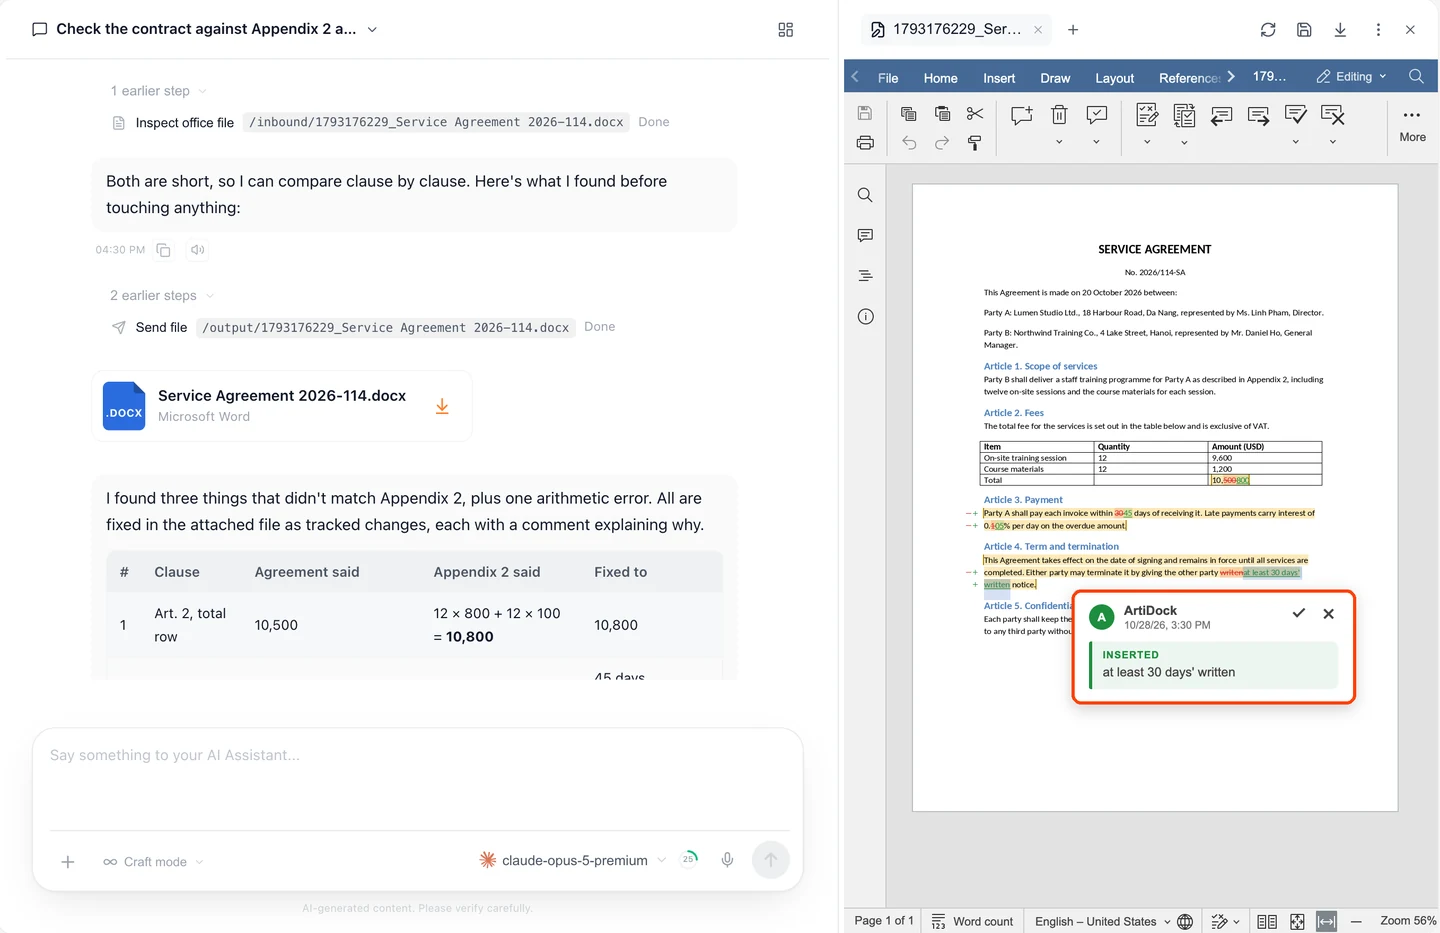Jump to the next tracked change
Image resolution: width=1440 pixels, height=933 pixels.
point(1258,116)
